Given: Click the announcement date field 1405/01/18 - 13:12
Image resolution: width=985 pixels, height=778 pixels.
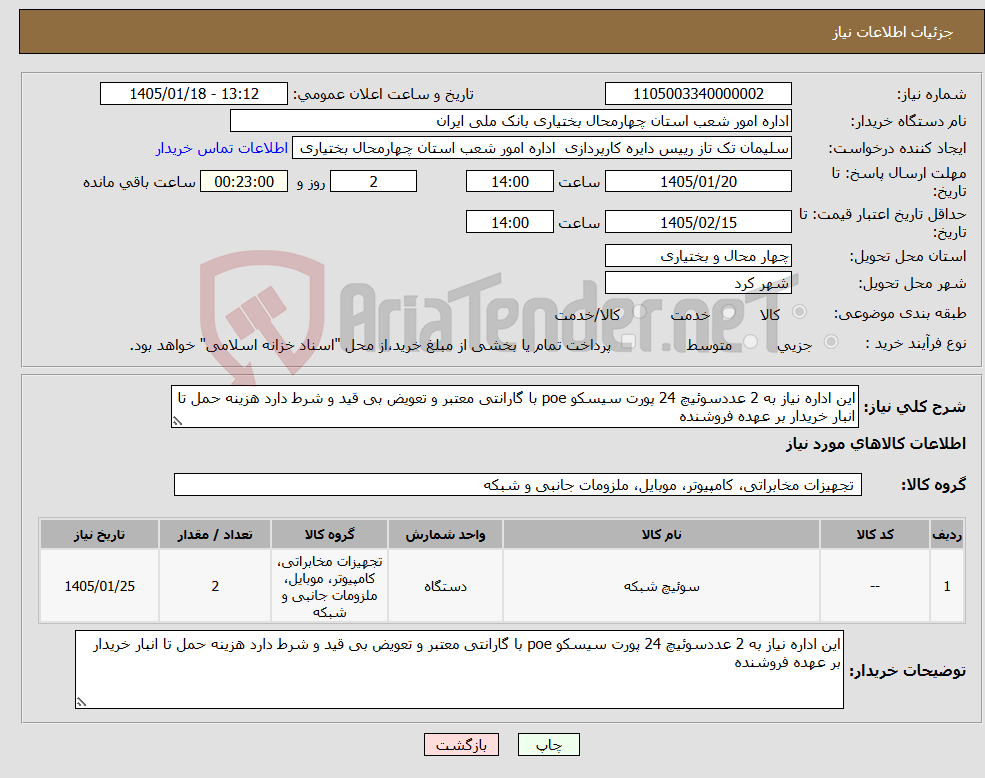Looking at the screenshot, I should (193, 94).
